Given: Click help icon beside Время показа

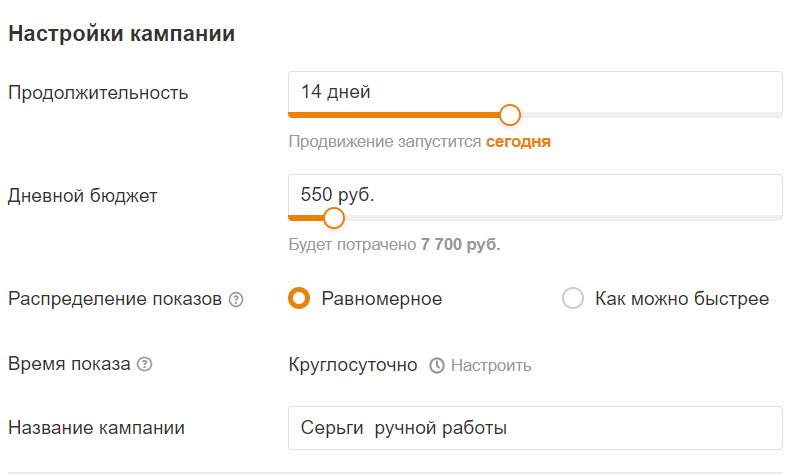Looking at the screenshot, I should [x=145, y=364].
